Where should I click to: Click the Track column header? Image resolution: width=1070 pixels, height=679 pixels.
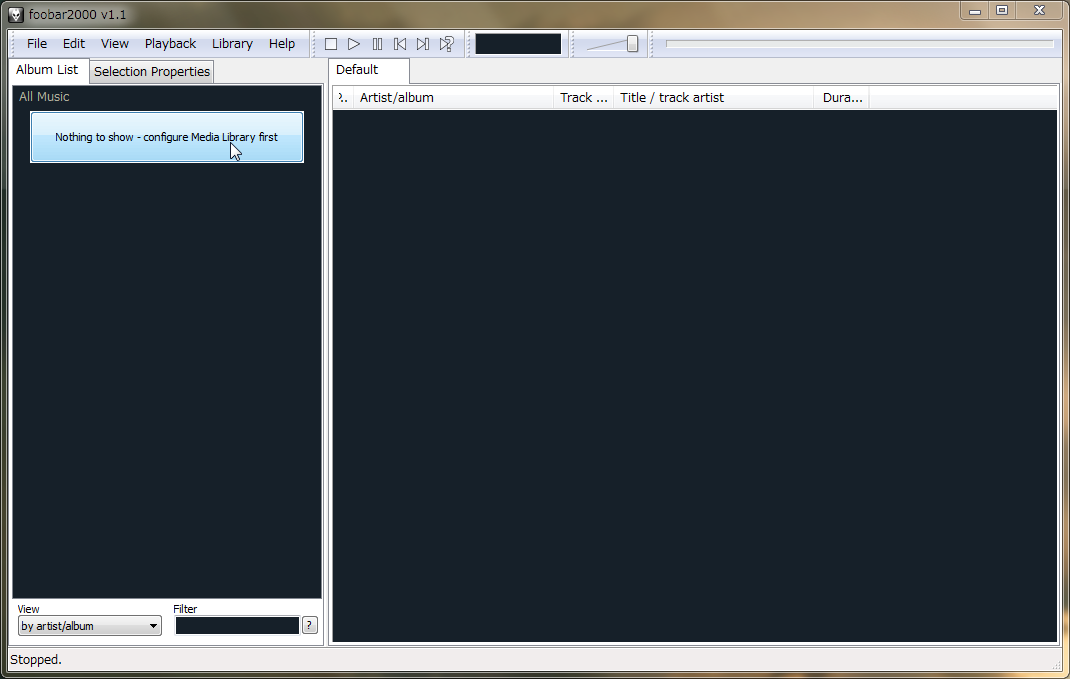[x=583, y=98]
